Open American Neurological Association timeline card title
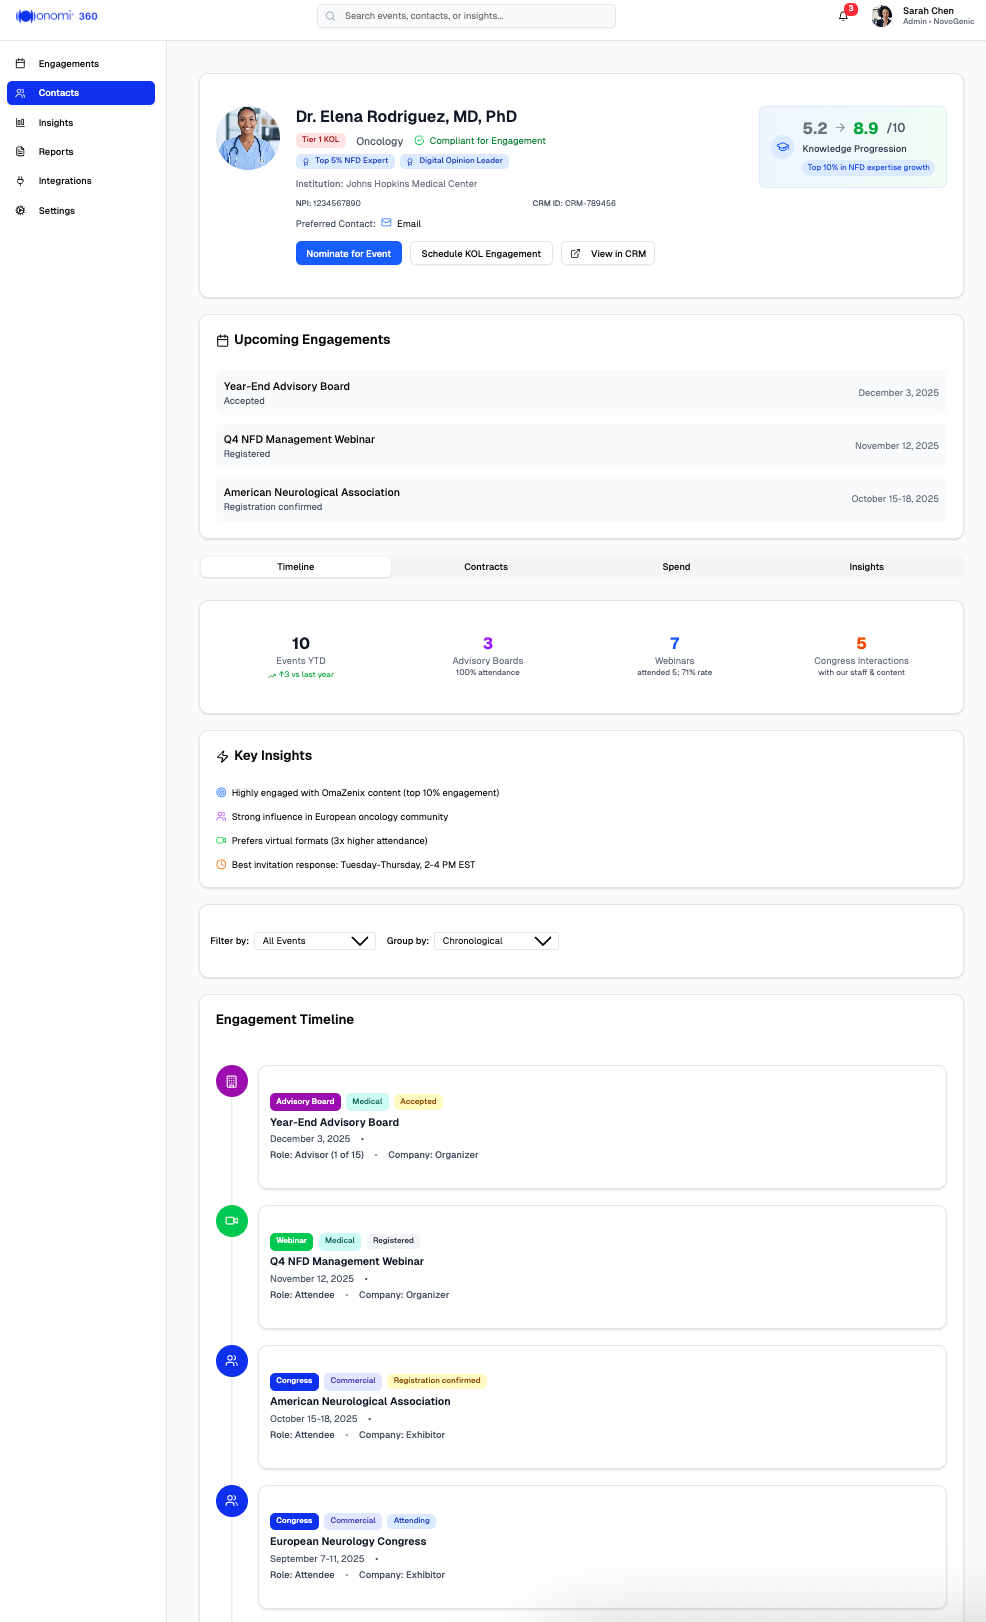 (x=360, y=1402)
